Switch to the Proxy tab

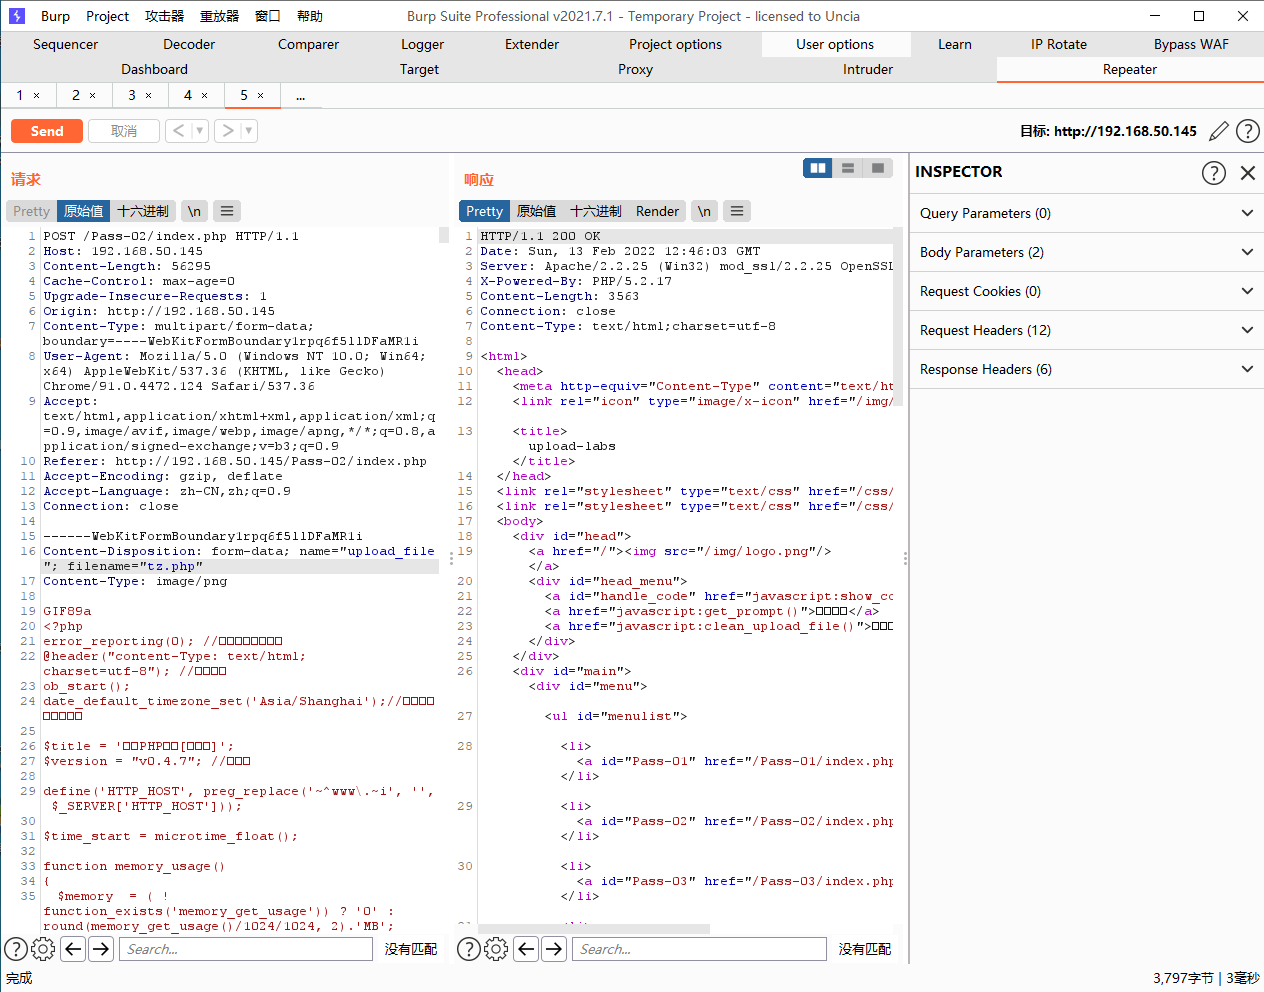tap(635, 69)
